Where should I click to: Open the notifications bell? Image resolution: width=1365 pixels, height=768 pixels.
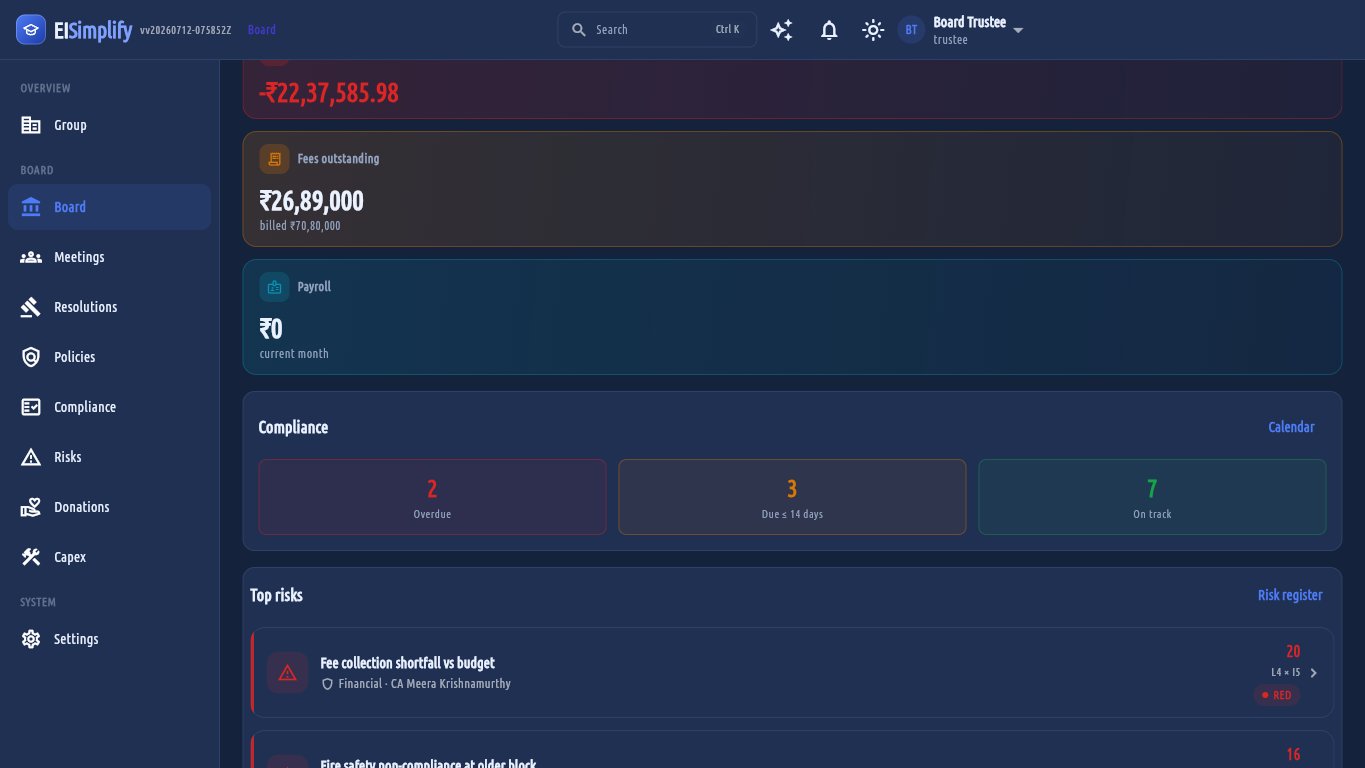coord(829,30)
